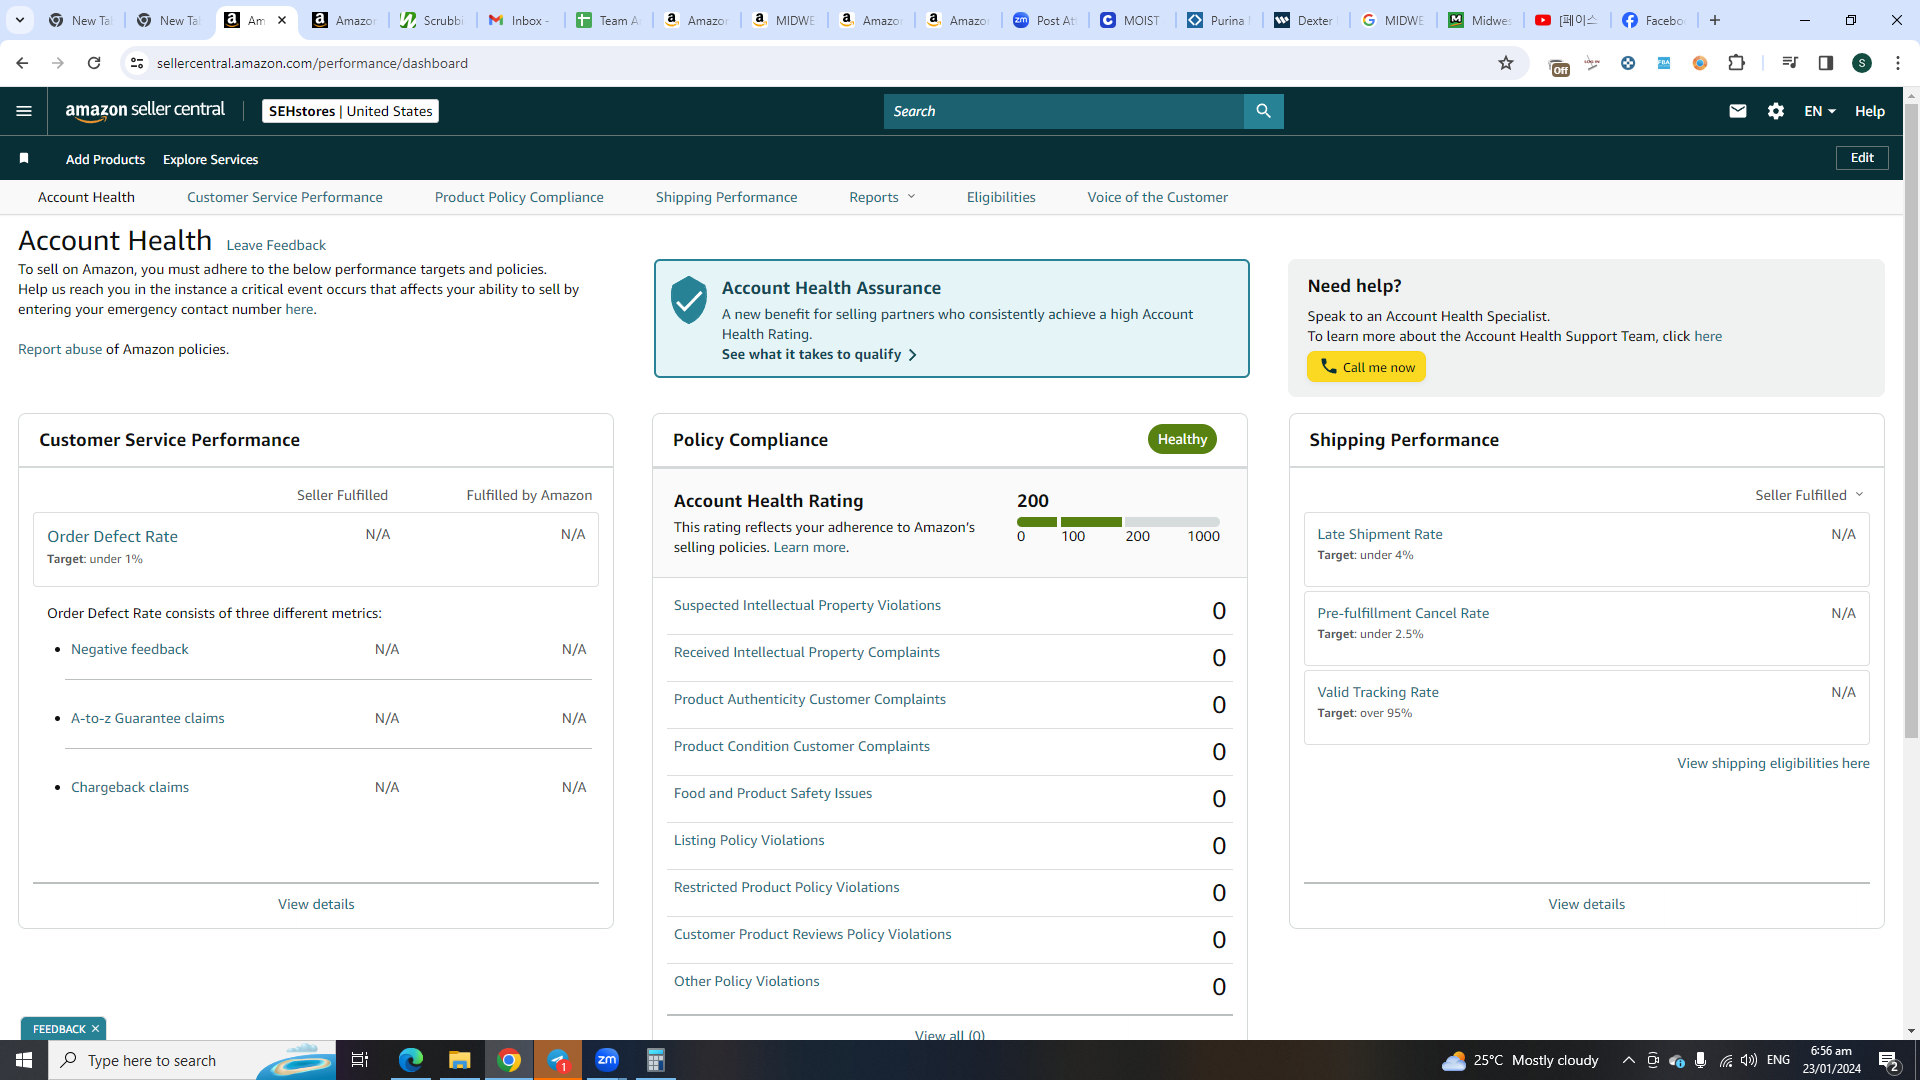Click View shipping eligibilities here
This screenshot has height=1080, width=1920.
1773,763
